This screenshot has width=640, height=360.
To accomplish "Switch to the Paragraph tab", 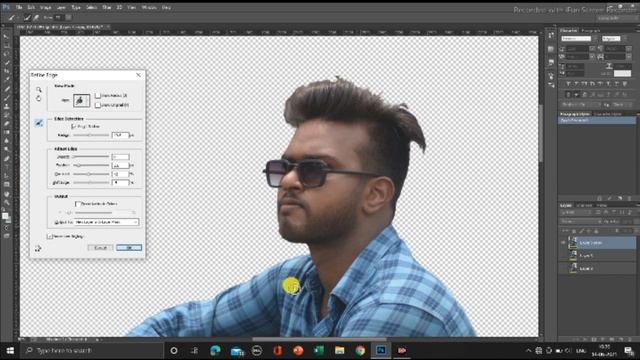I will [x=591, y=31].
